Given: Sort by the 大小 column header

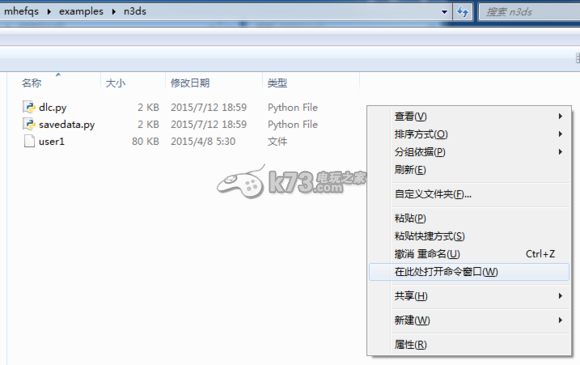Looking at the screenshot, I should tap(115, 83).
